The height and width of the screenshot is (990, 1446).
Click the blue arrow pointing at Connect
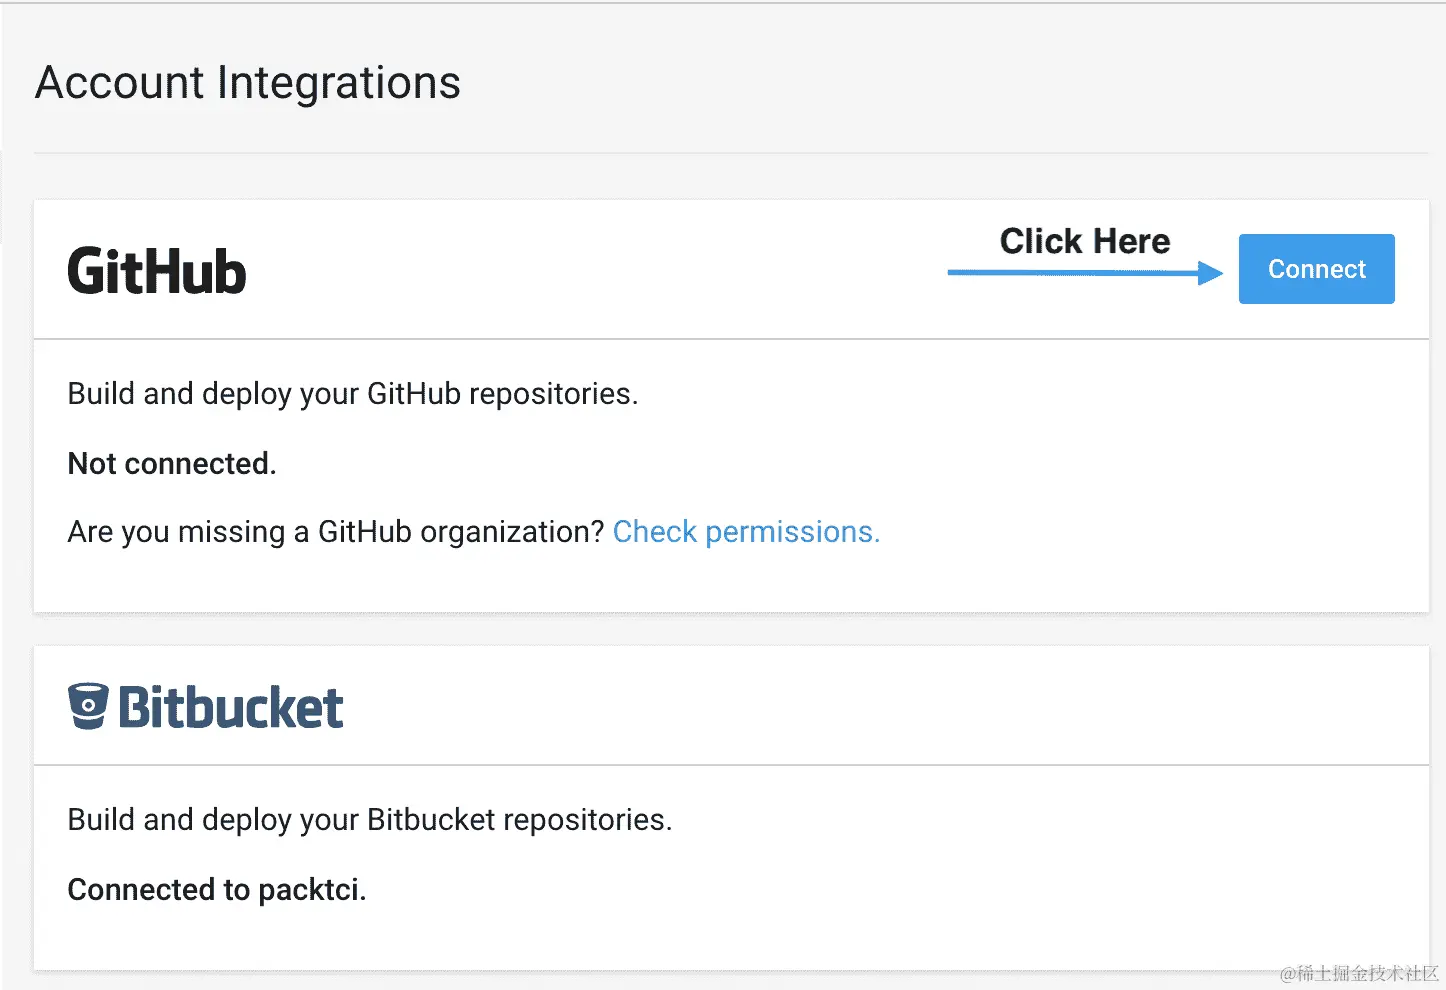point(1085,272)
